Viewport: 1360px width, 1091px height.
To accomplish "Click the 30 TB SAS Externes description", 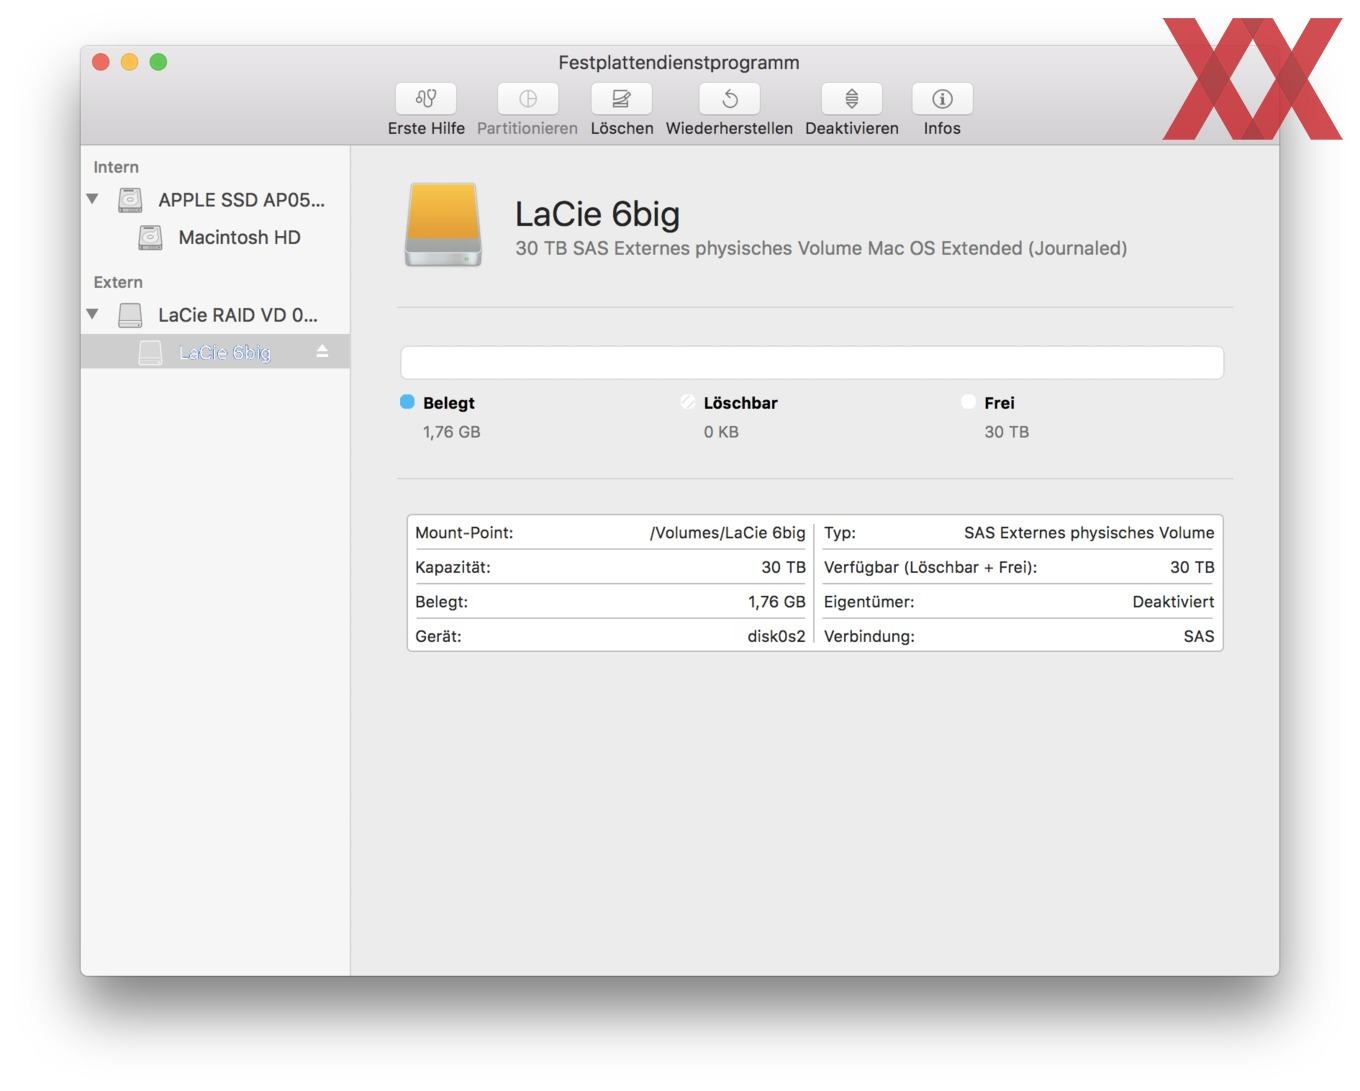I will click(821, 248).
